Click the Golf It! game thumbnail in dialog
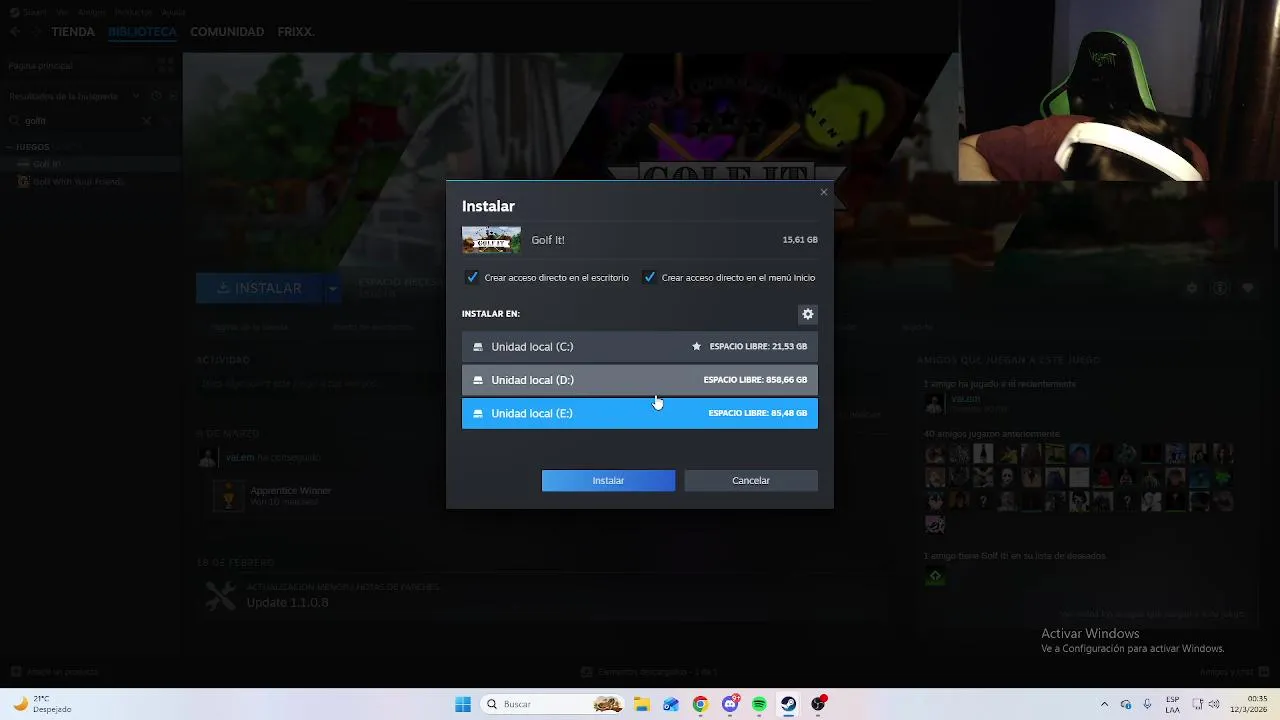1280x720 pixels. click(491, 240)
